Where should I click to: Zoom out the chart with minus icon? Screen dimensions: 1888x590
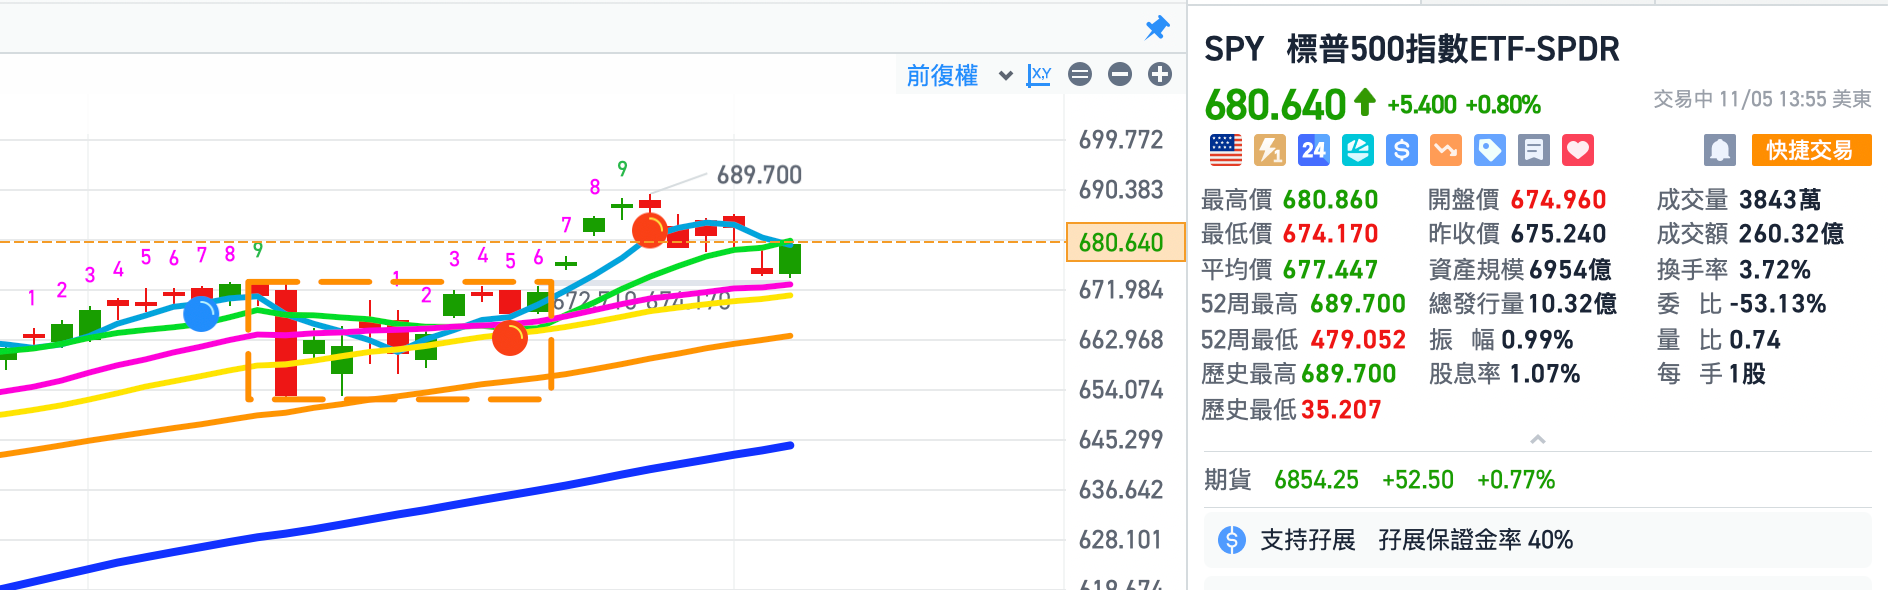pos(1120,74)
